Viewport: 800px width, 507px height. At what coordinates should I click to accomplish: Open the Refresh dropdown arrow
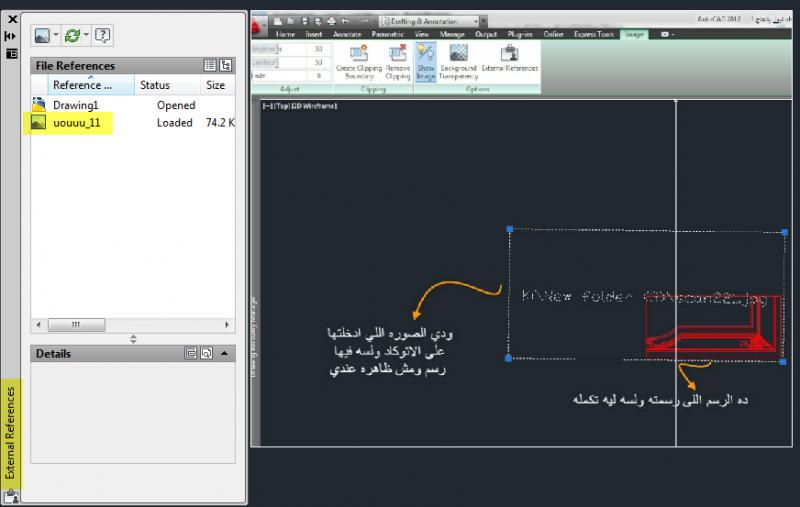point(86,35)
